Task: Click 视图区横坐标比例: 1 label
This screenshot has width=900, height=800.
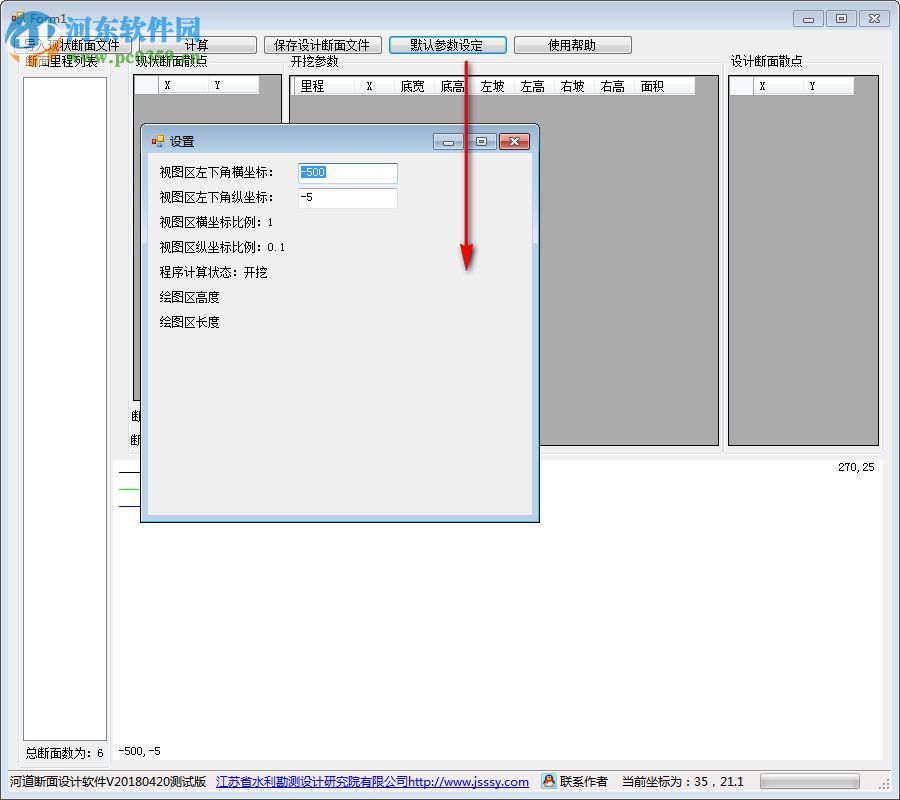Action: point(216,223)
